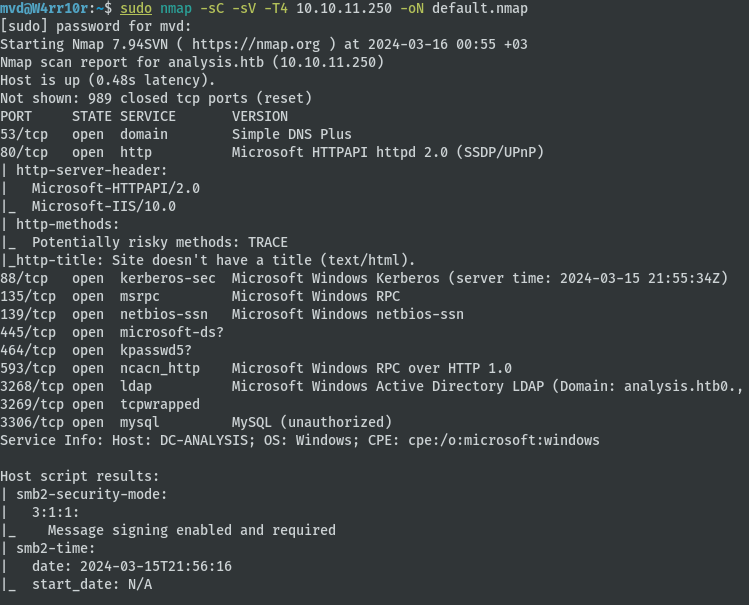Click the mvd@W4rr10r prompt text

point(44,8)
